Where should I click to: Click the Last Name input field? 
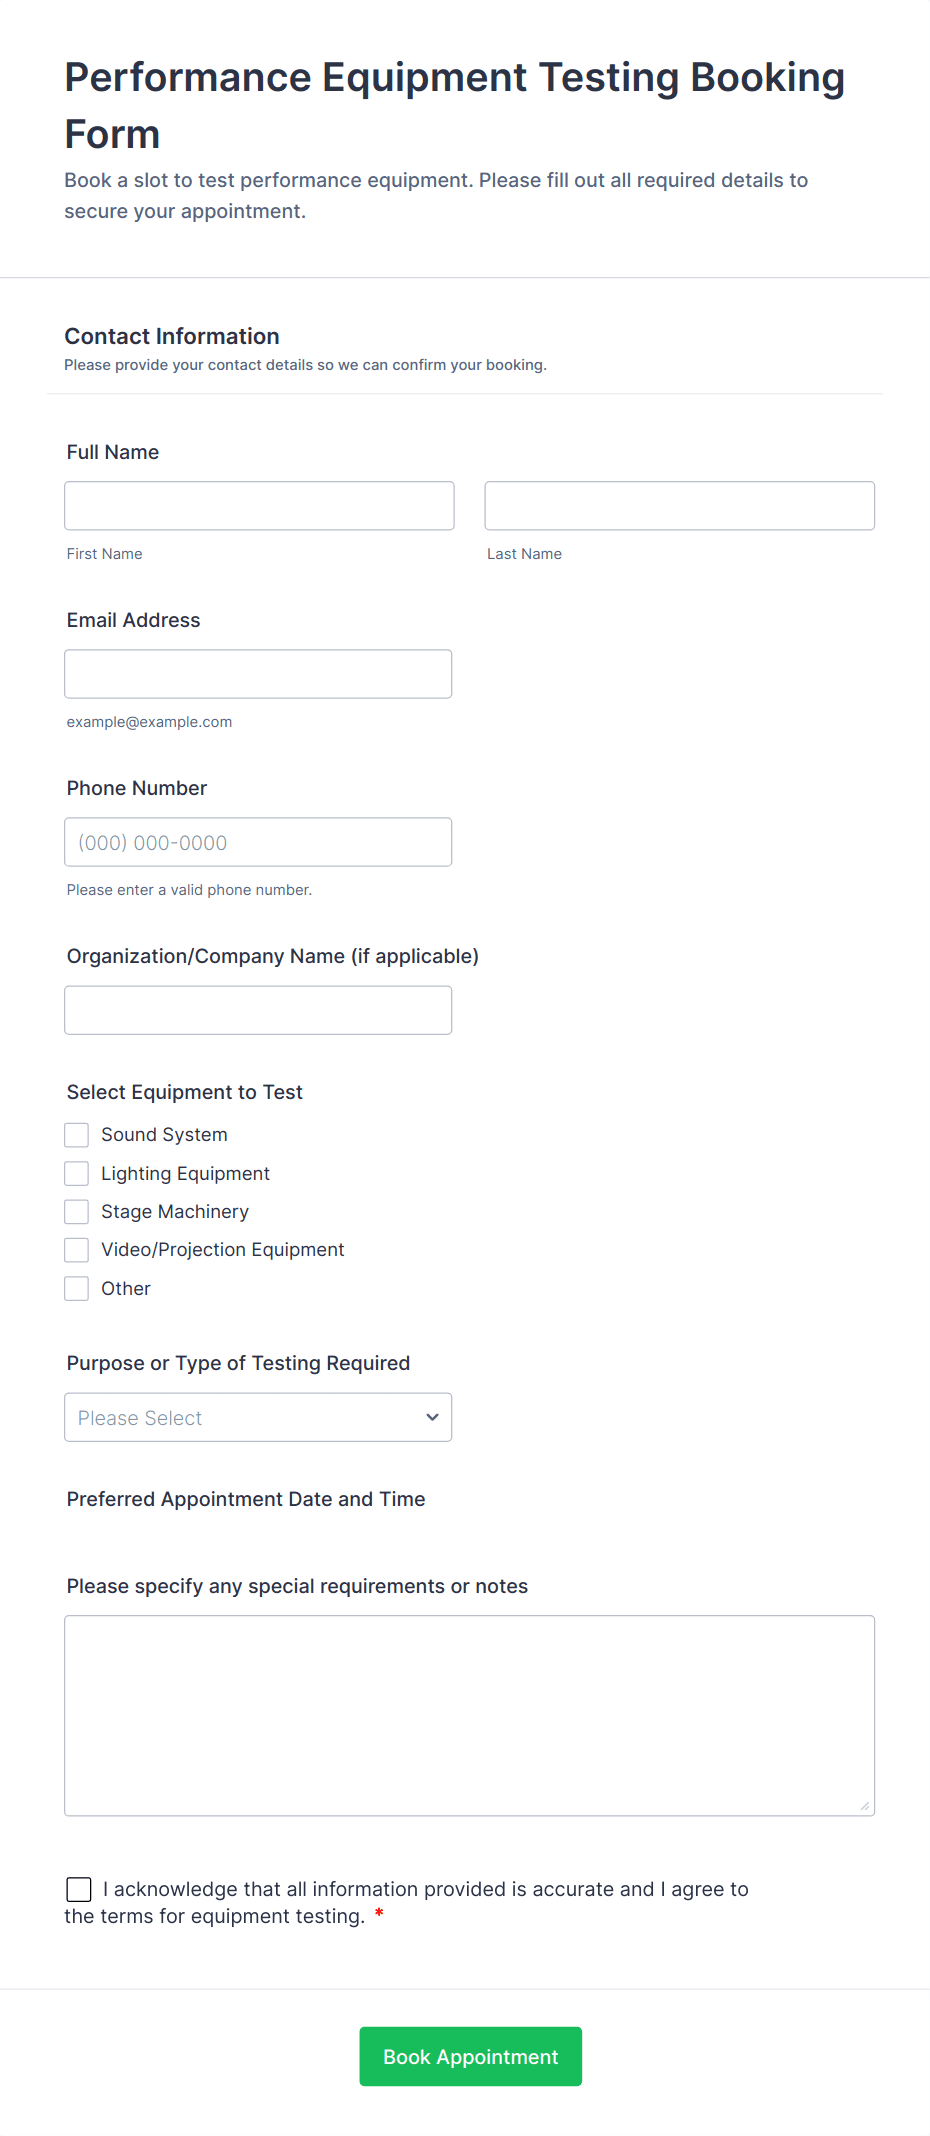pos(679,506)
